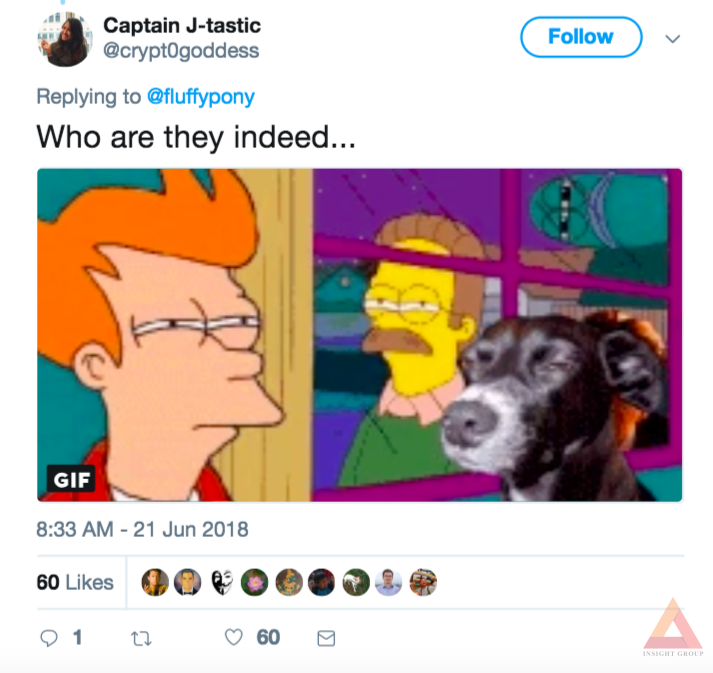Screen dimensions: 713x673
Task: Open the @fluffypony profile link
Action: (x=201, y=97)
